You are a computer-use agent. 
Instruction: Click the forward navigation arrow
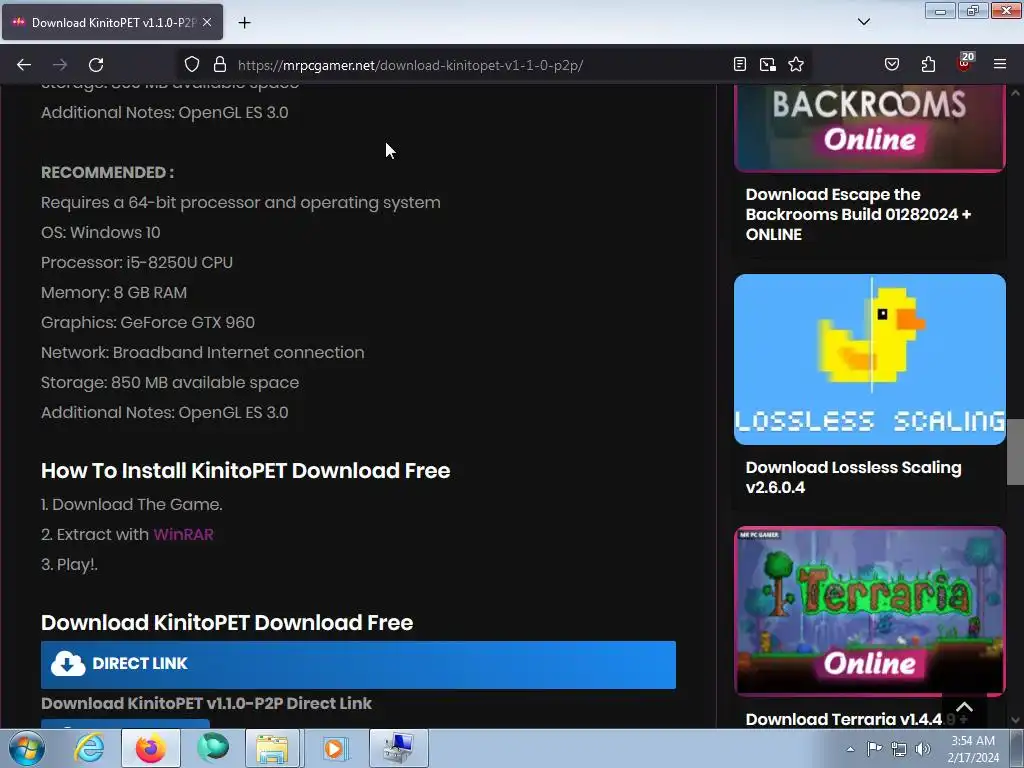coord(60,65)
